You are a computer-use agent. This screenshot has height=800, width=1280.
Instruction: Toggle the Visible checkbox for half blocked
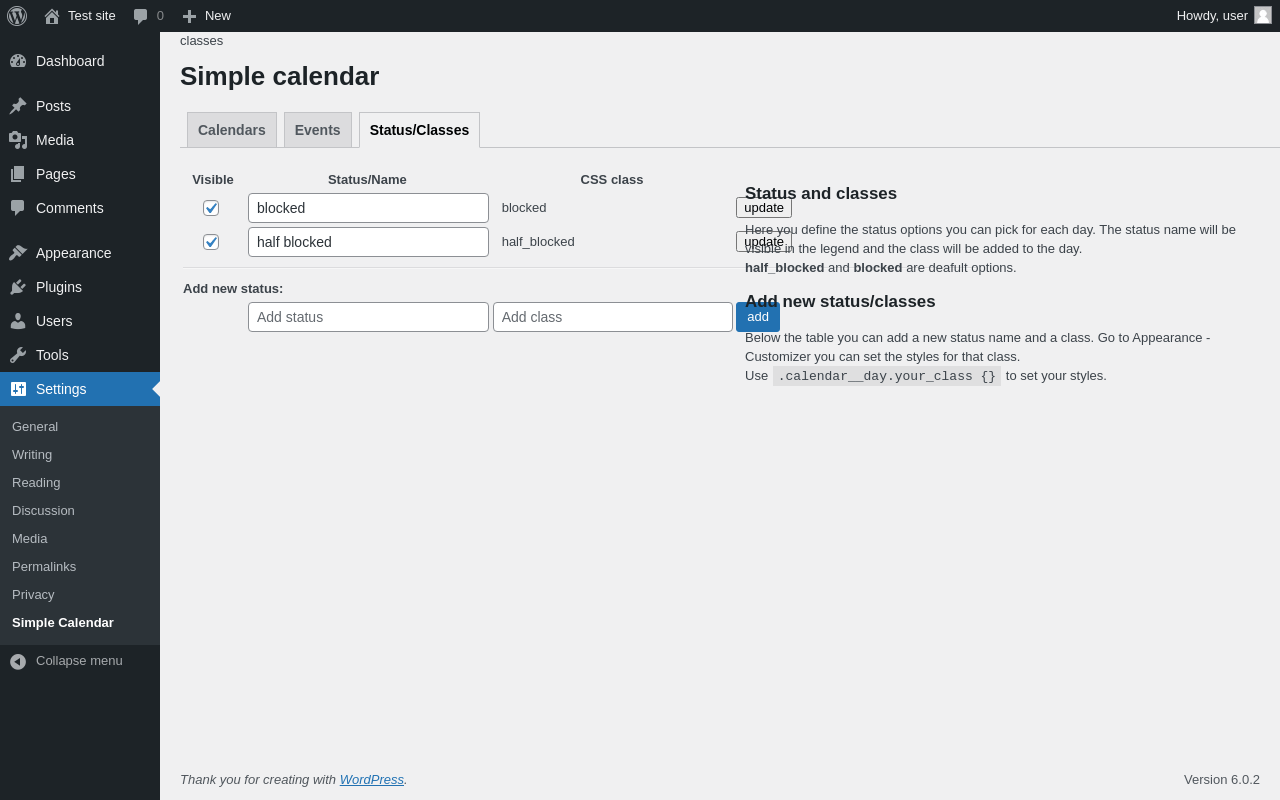[211, 242]
